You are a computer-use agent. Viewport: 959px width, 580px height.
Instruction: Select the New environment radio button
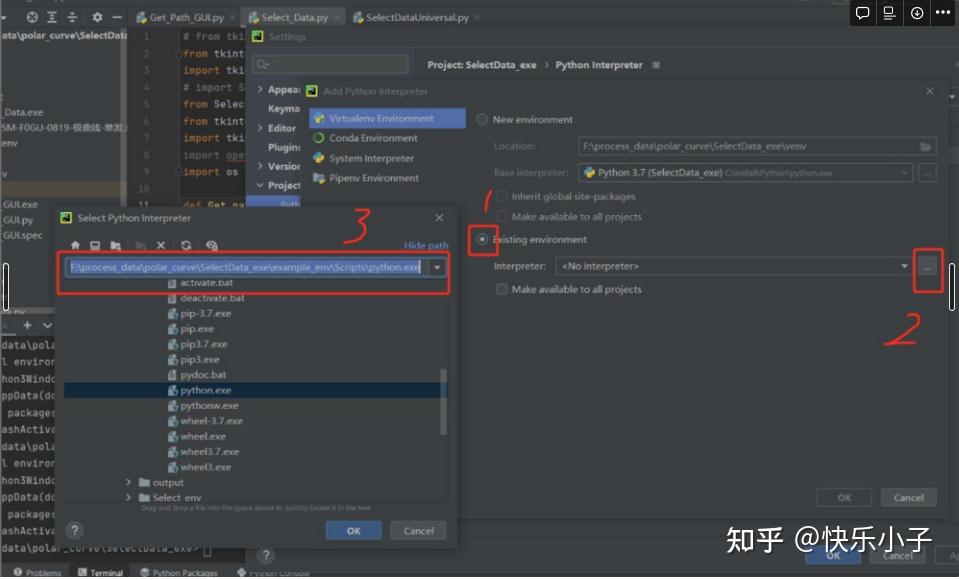click(482, 119)
